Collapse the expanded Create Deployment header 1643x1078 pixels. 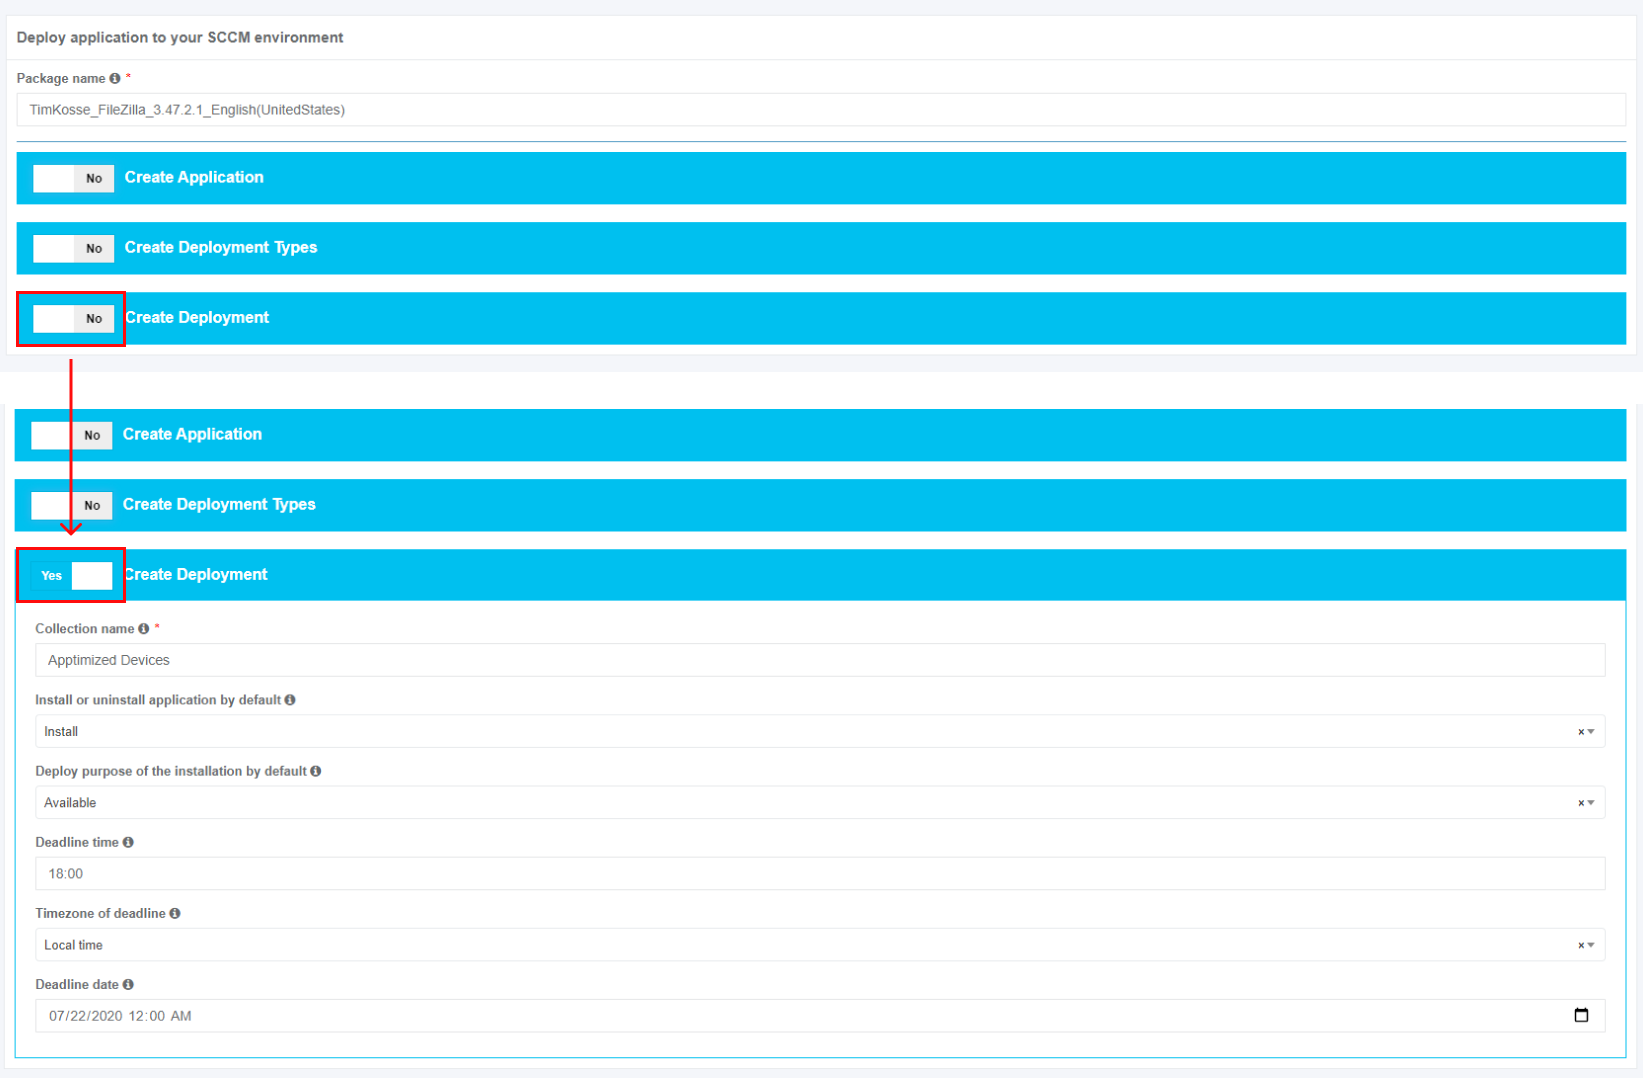click(820, 575)
